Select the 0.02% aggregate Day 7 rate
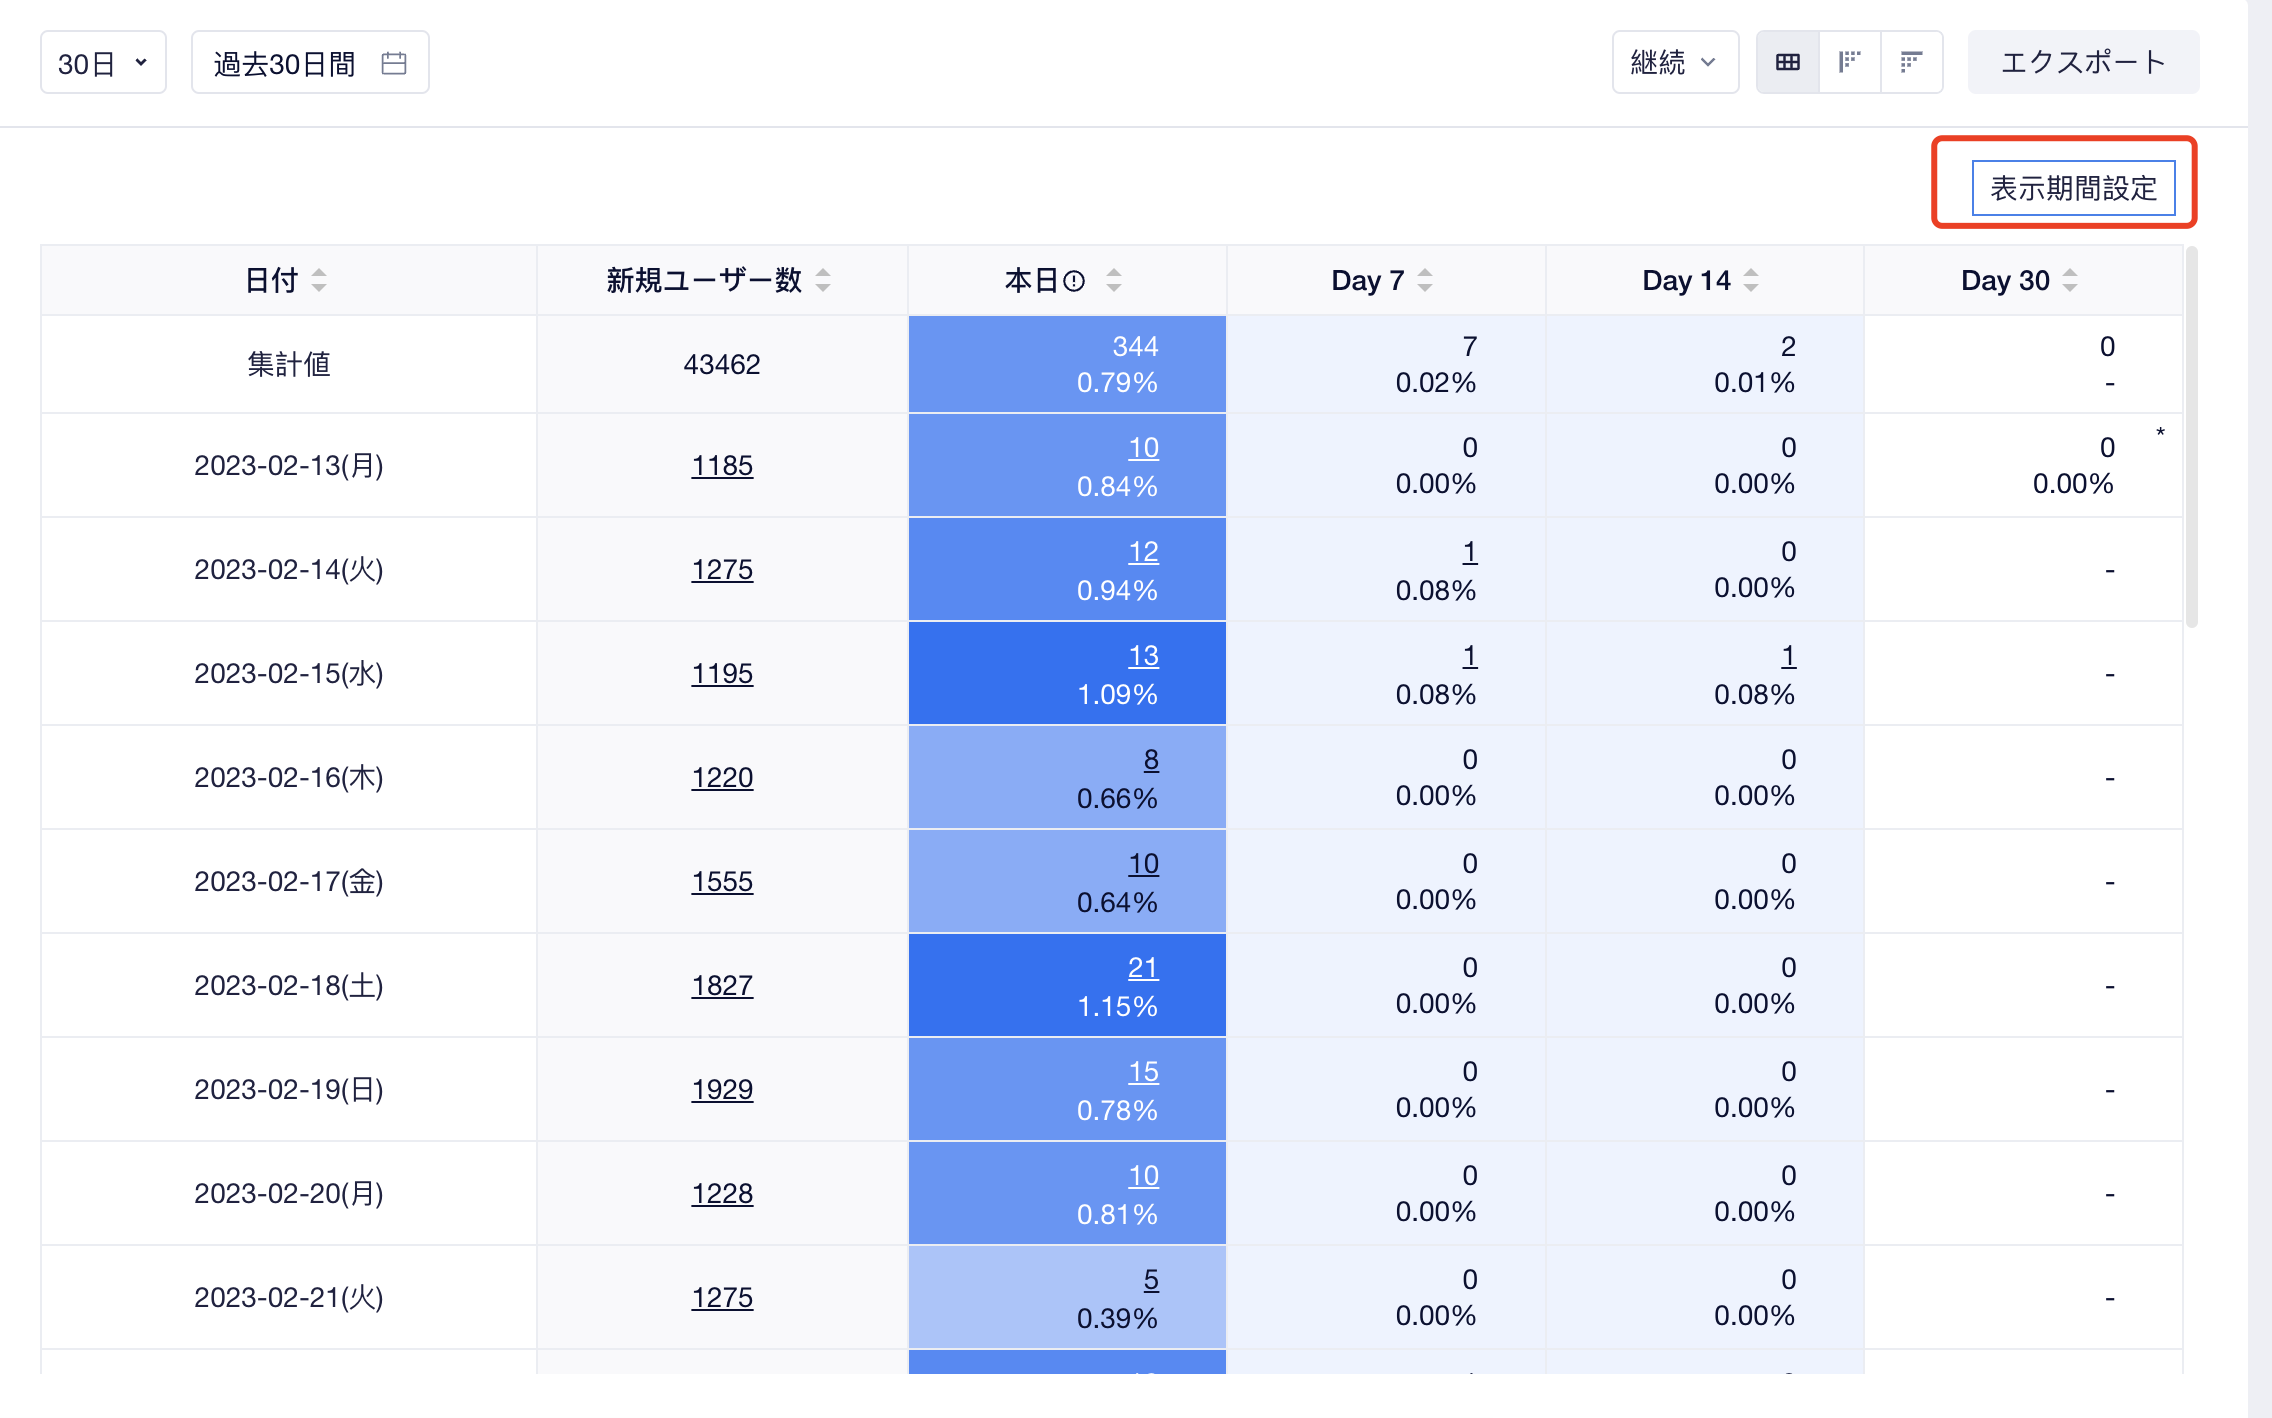 1436,382
